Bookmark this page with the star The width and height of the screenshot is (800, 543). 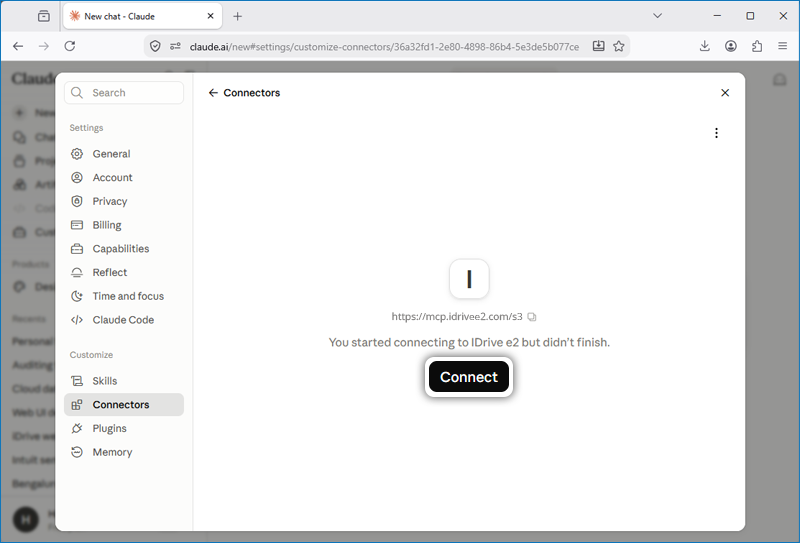pos(619,46)
